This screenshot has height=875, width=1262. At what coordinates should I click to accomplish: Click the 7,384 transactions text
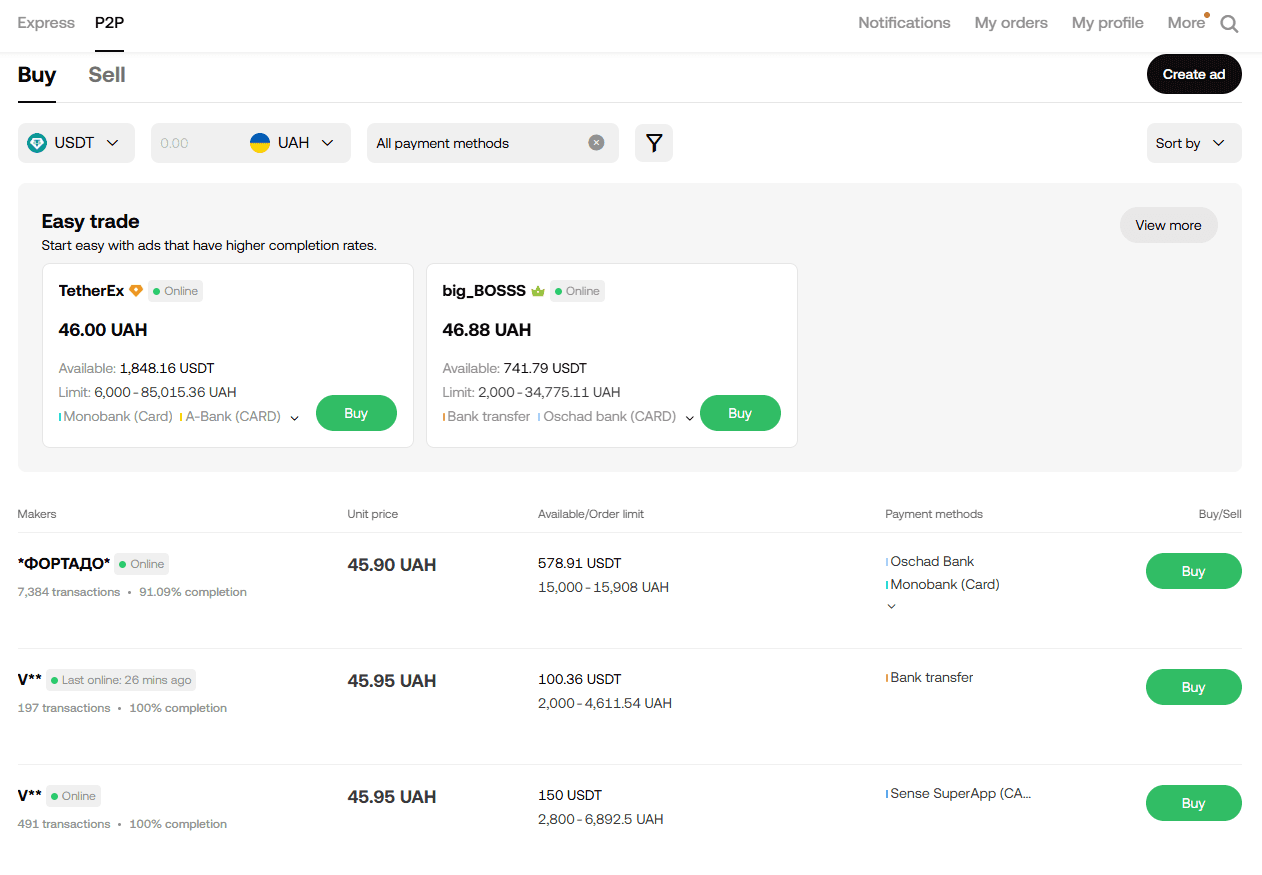69,592
